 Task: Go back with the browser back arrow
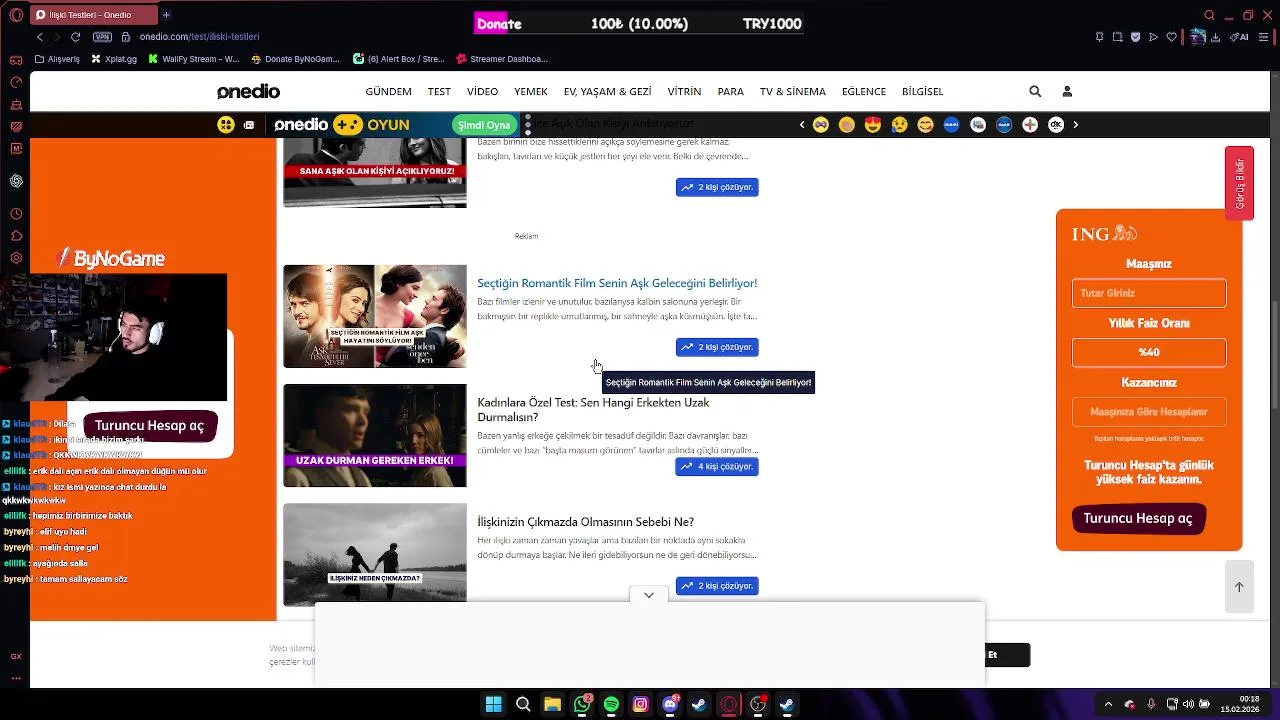click(40, 37)
